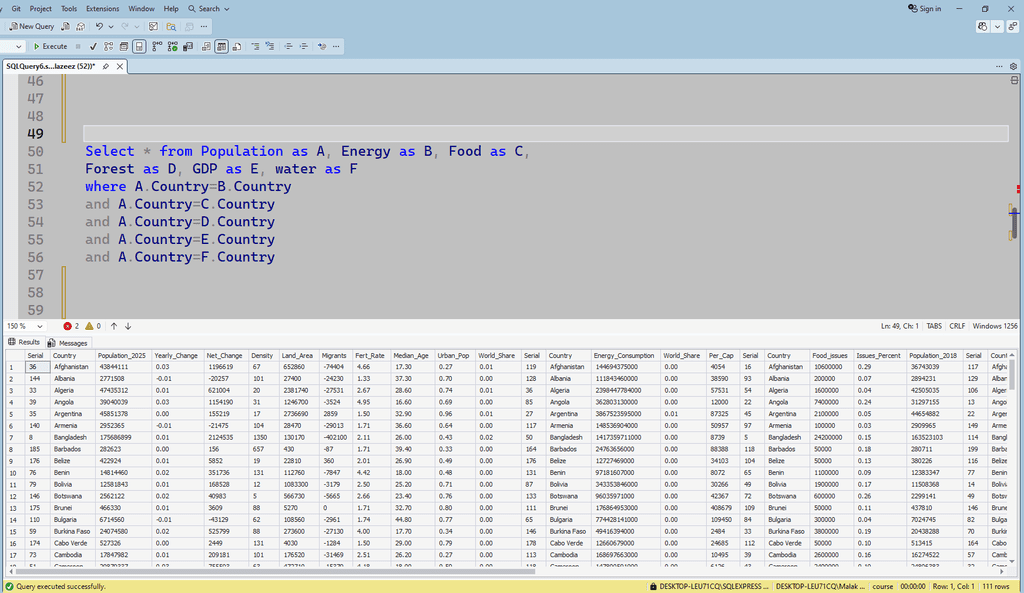Toggle Results to Text output mode
The image size is (1024, 593).
coord(205,46)
